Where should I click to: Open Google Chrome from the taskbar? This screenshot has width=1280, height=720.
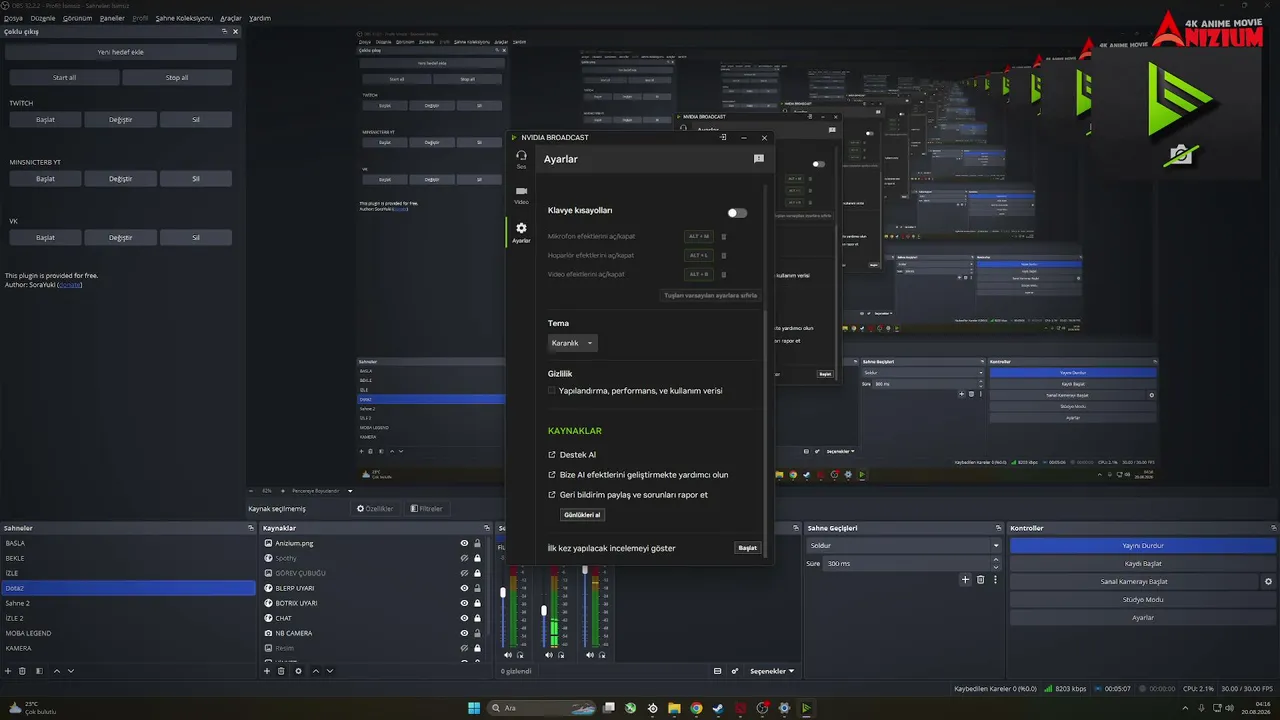point(696,708)
